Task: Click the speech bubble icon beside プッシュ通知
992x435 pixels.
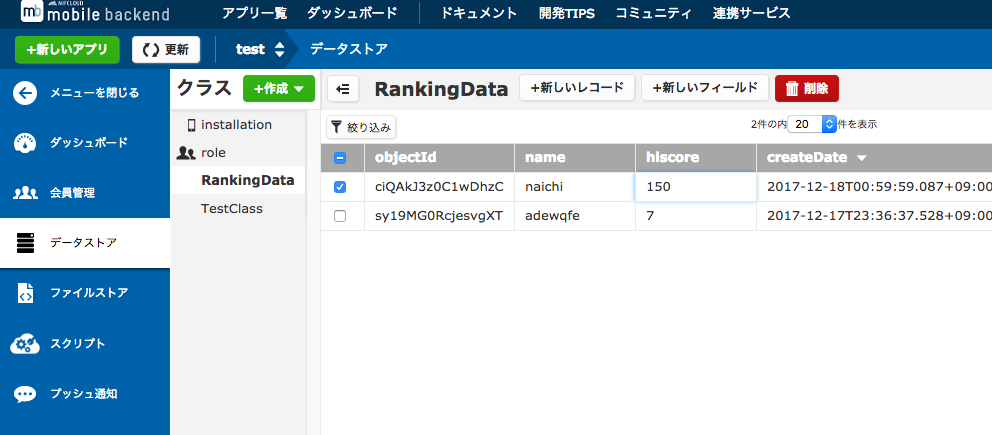Action: 25,395
